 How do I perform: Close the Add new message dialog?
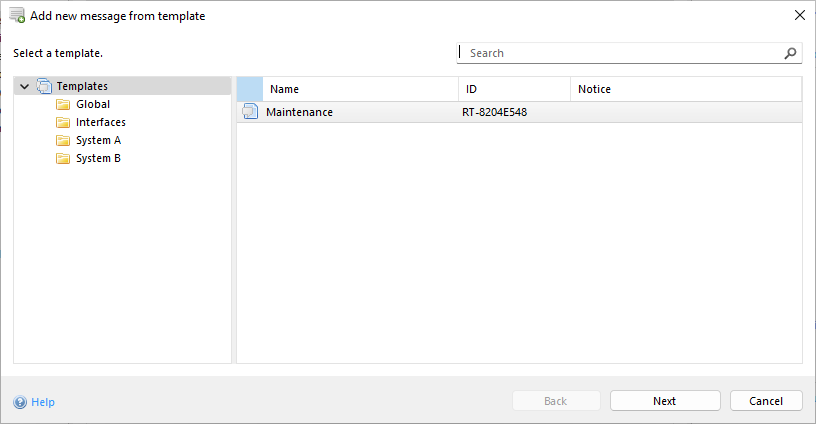[799, 15]
